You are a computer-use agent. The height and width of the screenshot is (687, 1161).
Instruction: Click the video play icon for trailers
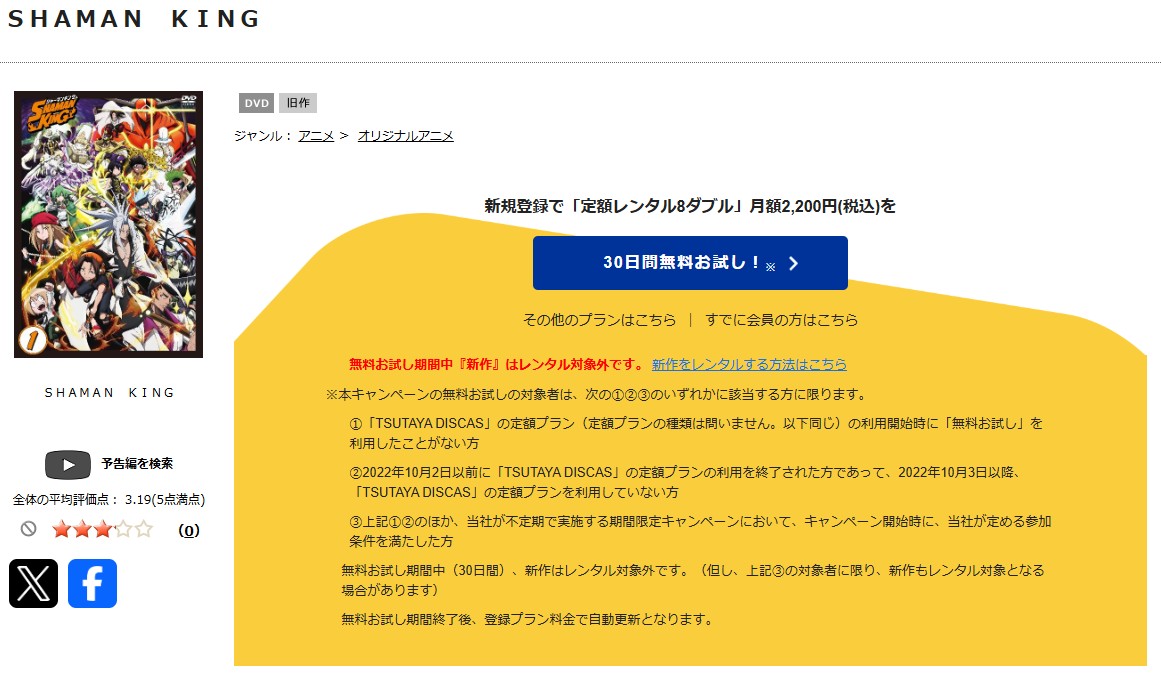point(68,465)
